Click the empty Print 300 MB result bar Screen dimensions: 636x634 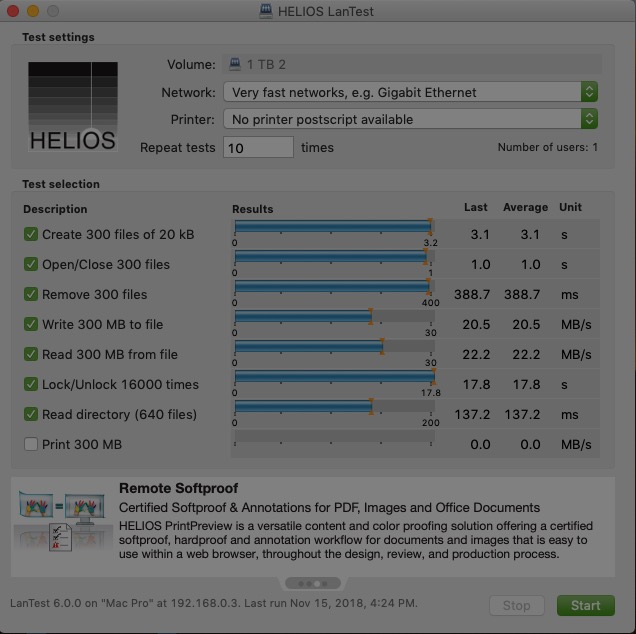[335, 436]
